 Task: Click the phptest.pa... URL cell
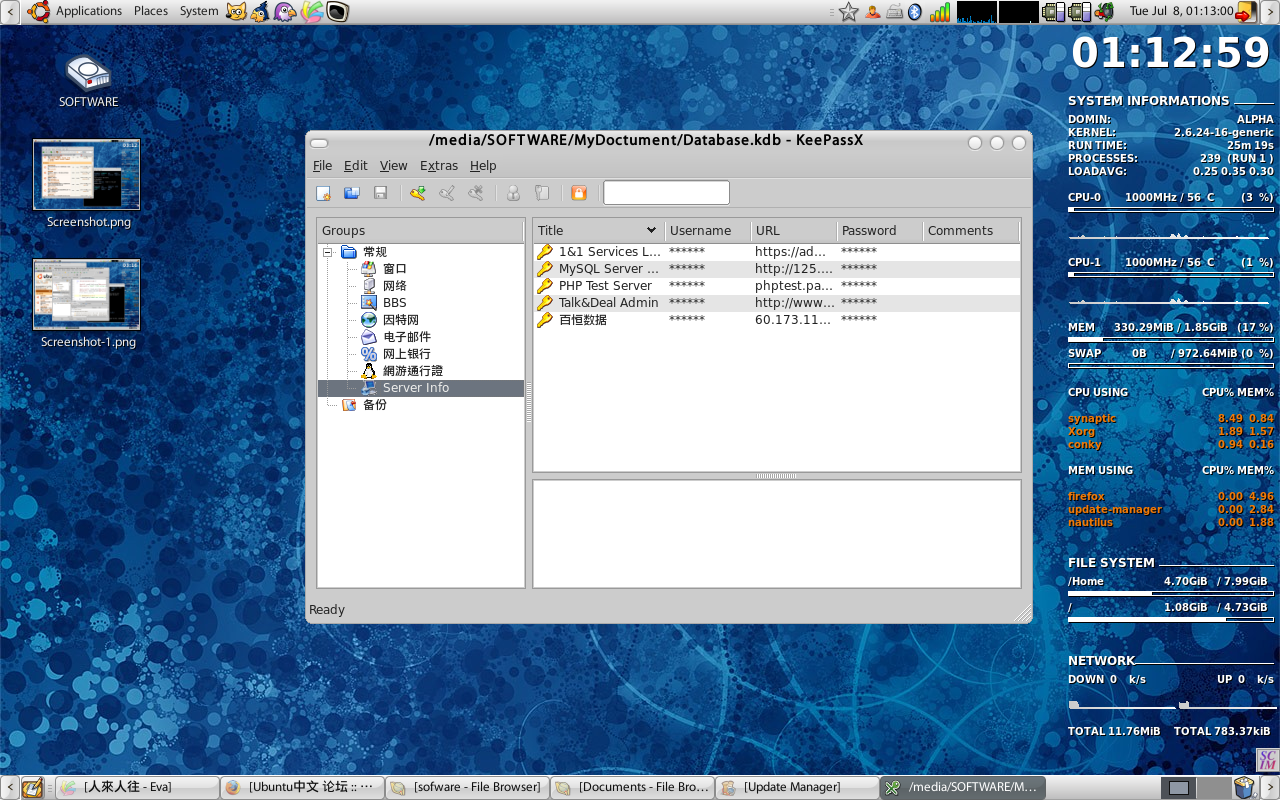794,286
